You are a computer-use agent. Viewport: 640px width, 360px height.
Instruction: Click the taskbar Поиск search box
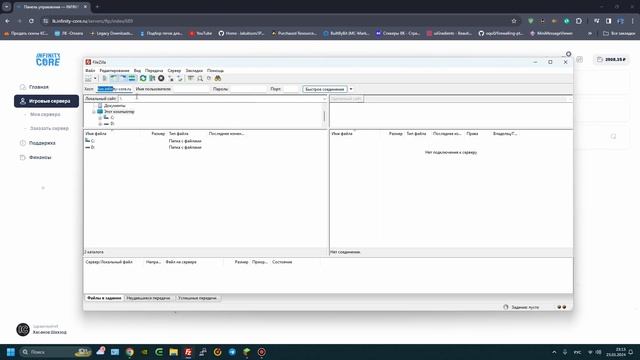(56, 352)
